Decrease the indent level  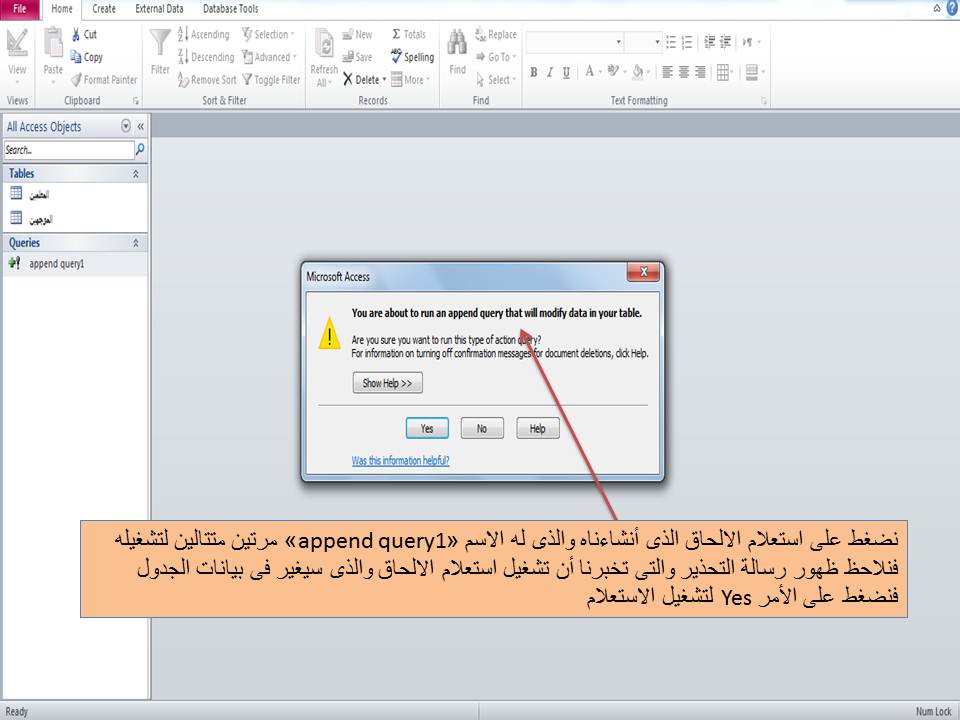pyautogui.click(x=710, y=42)
